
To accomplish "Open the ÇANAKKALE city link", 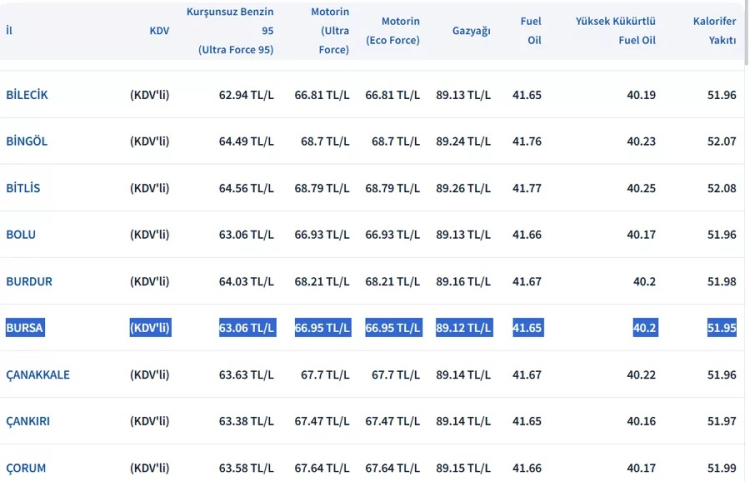I will coord(38,375).
